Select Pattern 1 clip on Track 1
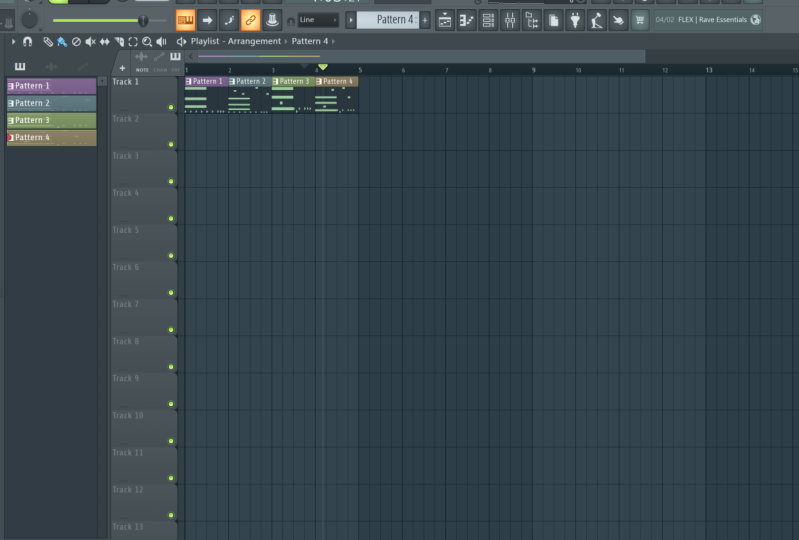The image size is (799, 540). tap(206, 95)
